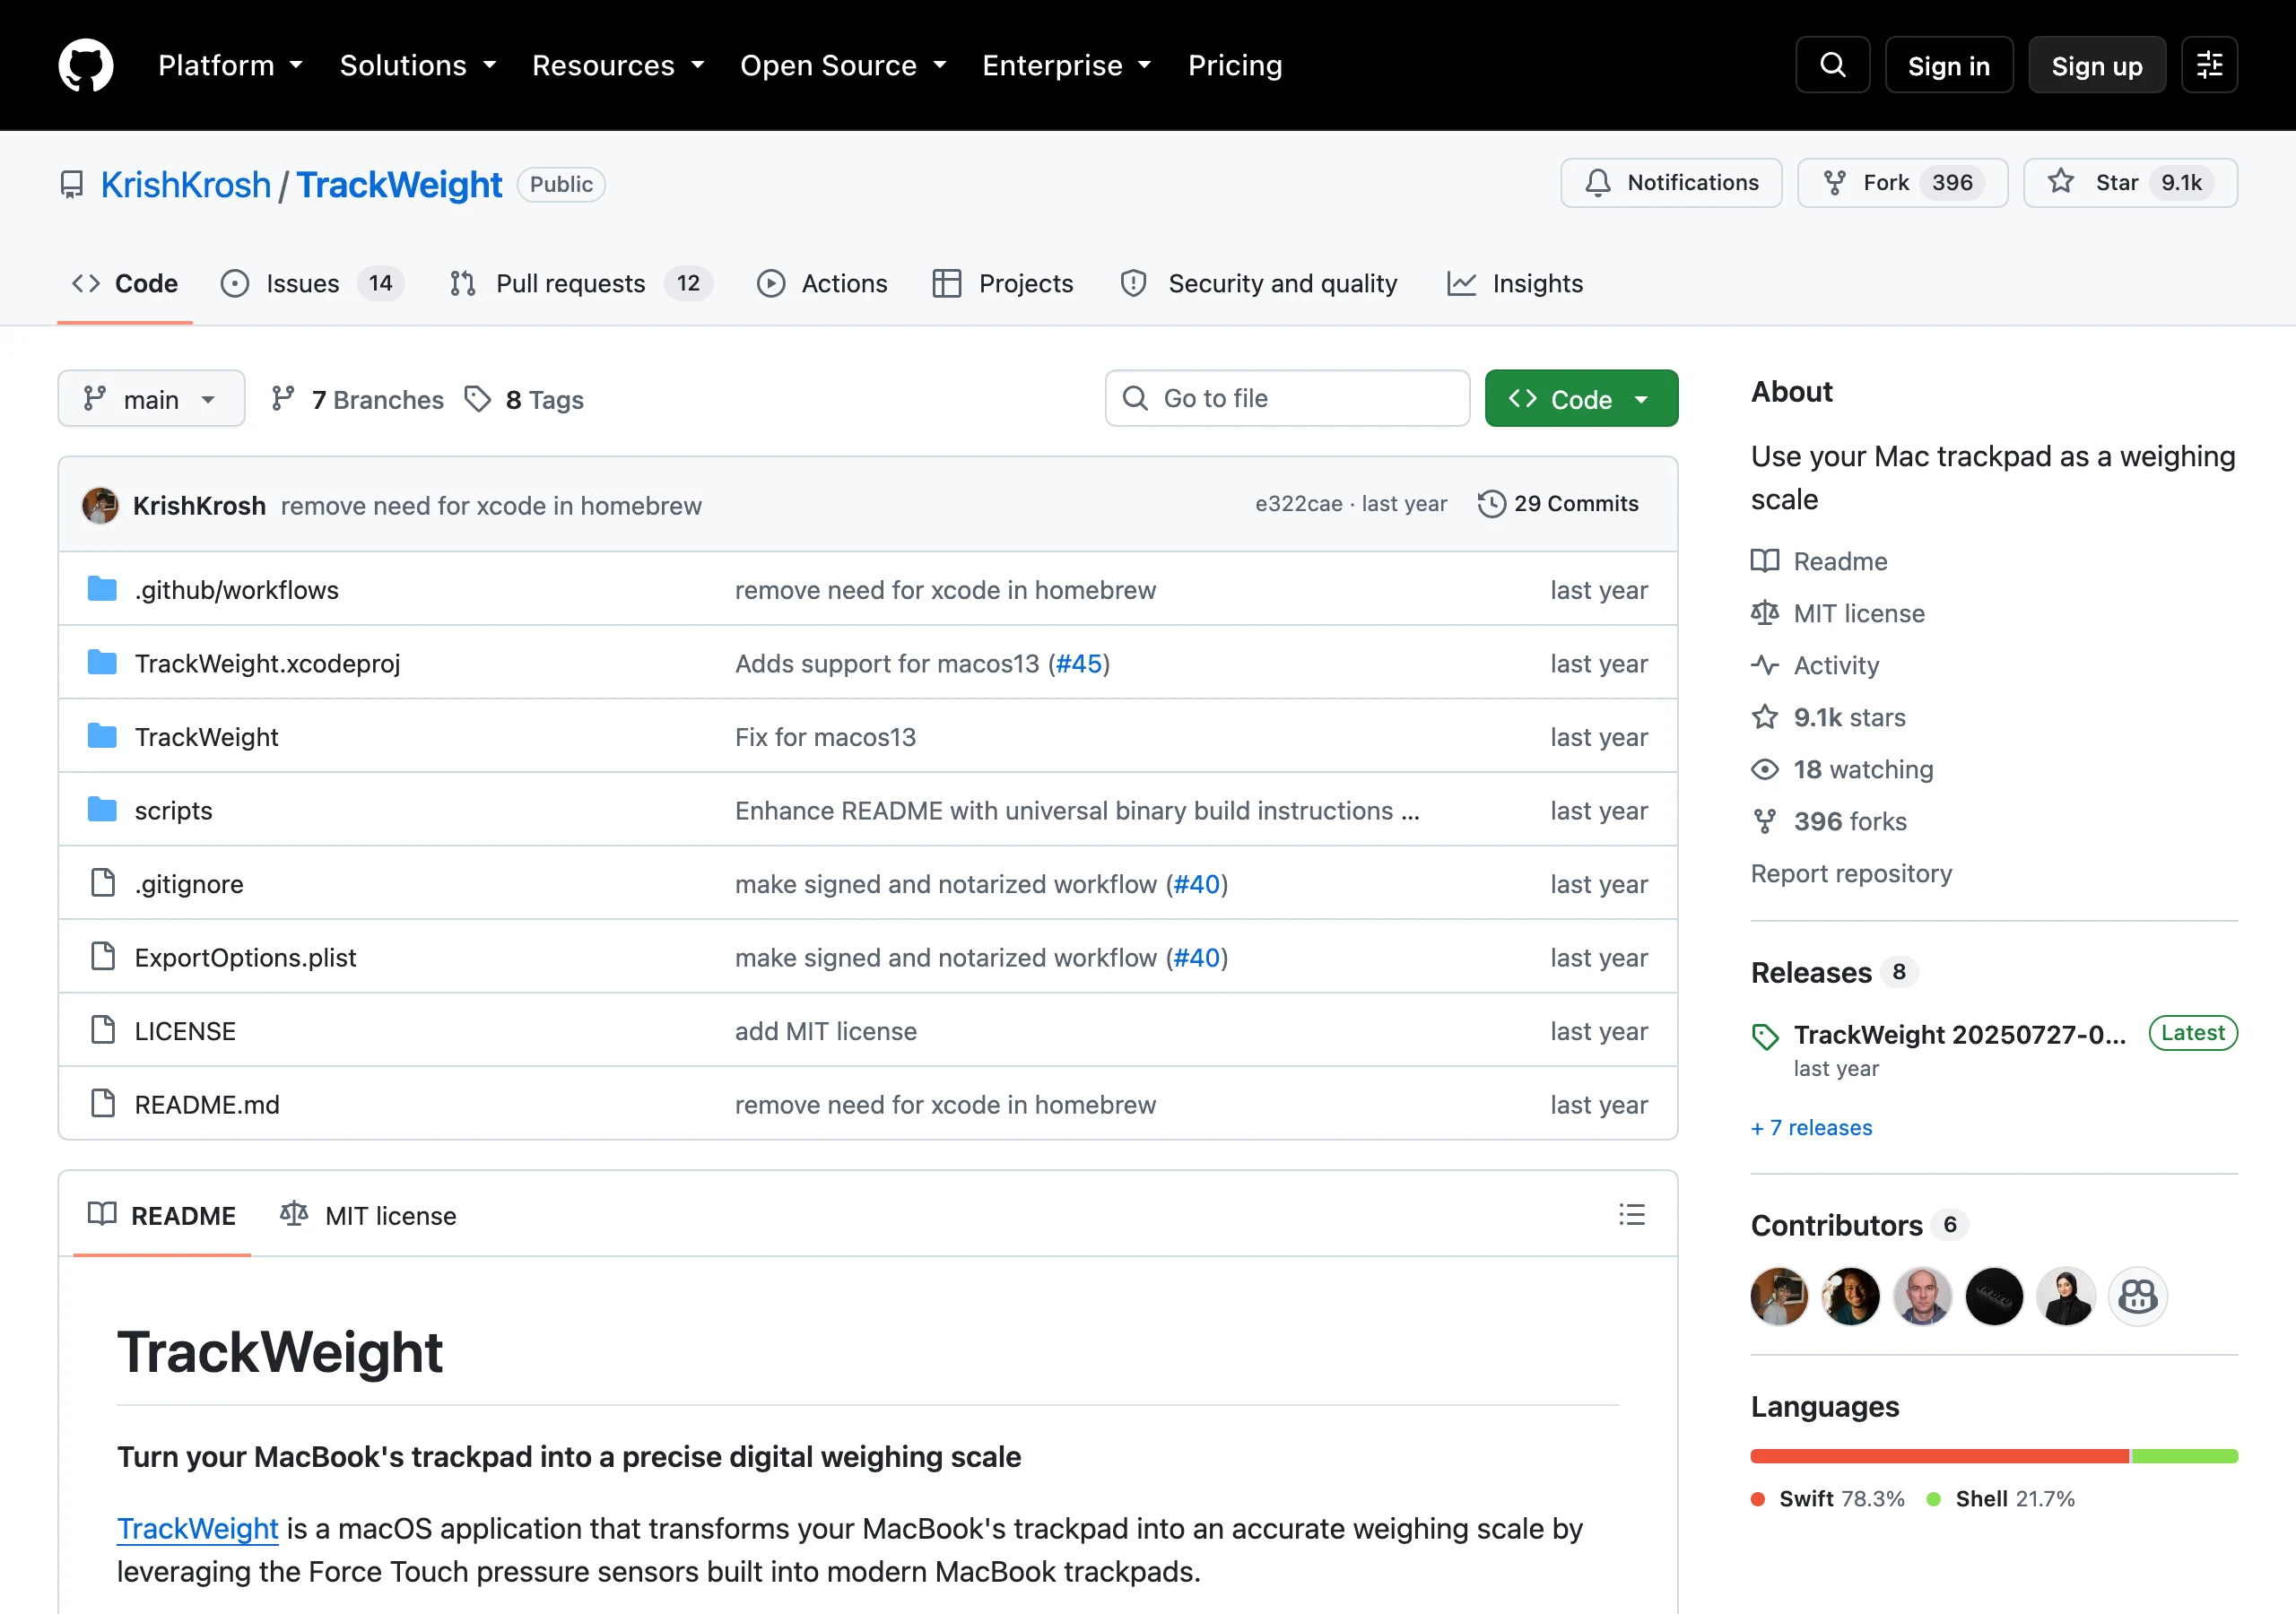Expand the Solutions menu
Viewport: 2296px width, 1614px height.
(x=418, y=65)
